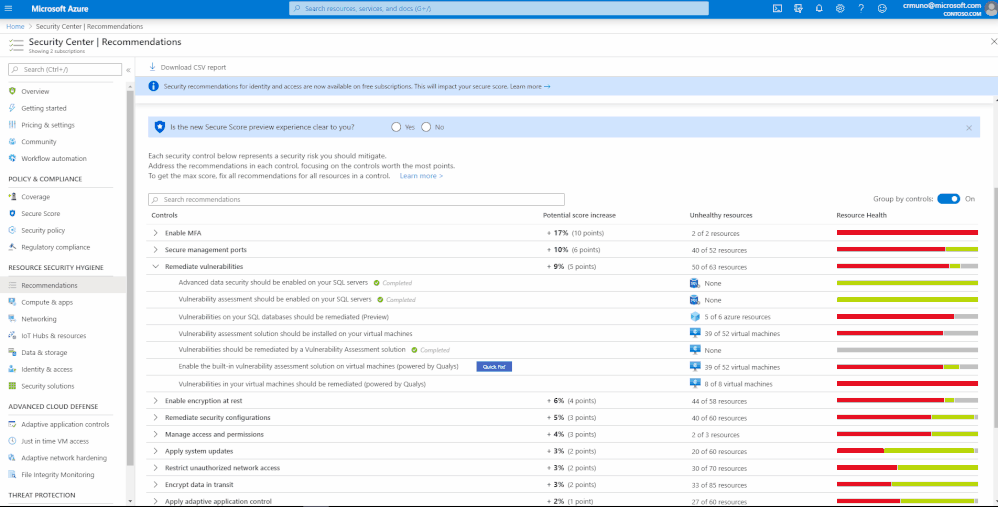Click the Pricing & settings icon
The image size is (998, 507).
tap(12, 125)
